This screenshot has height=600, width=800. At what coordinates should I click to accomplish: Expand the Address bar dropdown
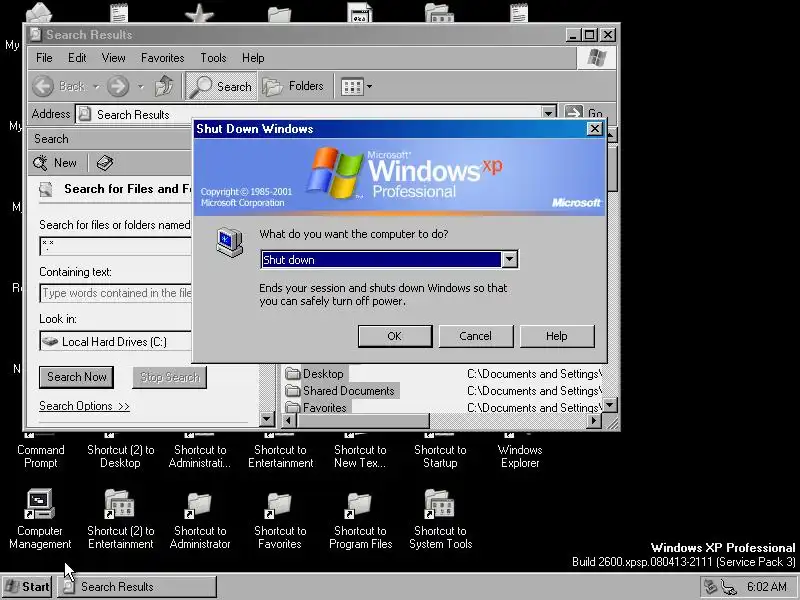pos(548,113)
